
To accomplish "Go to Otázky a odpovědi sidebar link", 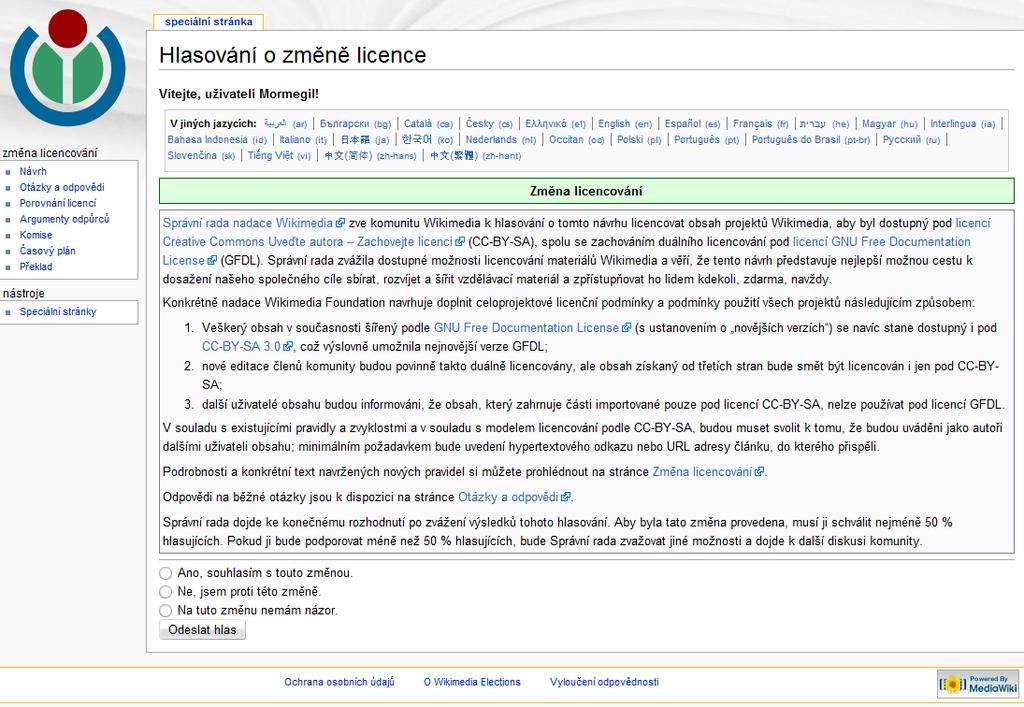I will pos(62,187).
